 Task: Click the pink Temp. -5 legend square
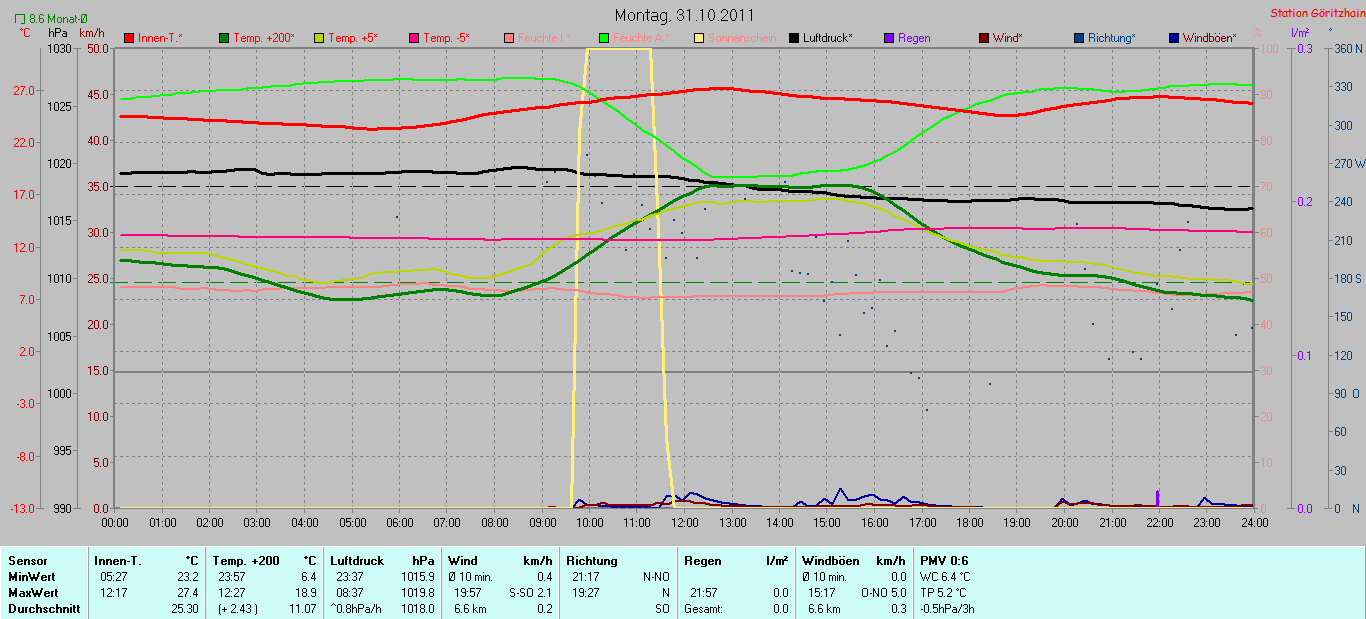point(414,38)
